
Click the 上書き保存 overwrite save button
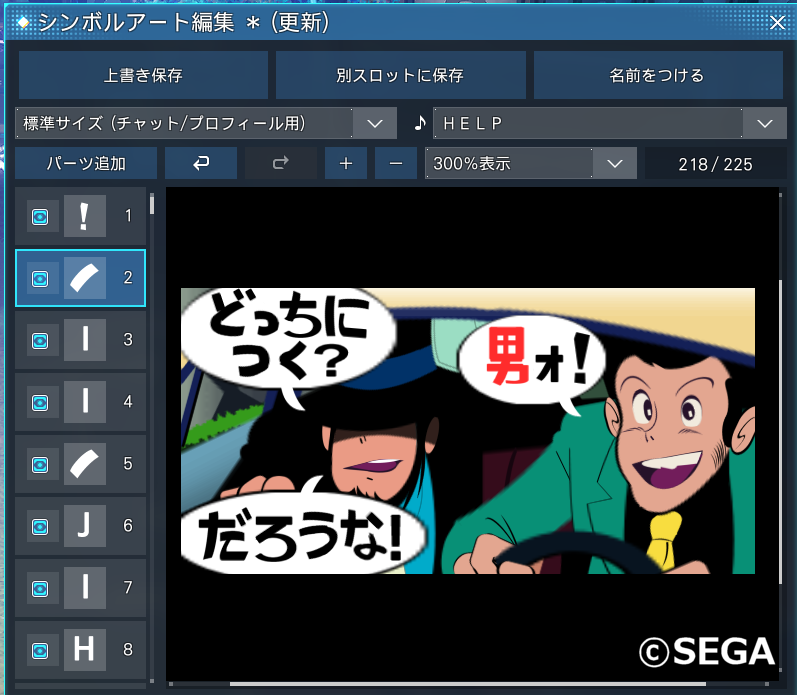pyautogui.click(x=143, y=75)
